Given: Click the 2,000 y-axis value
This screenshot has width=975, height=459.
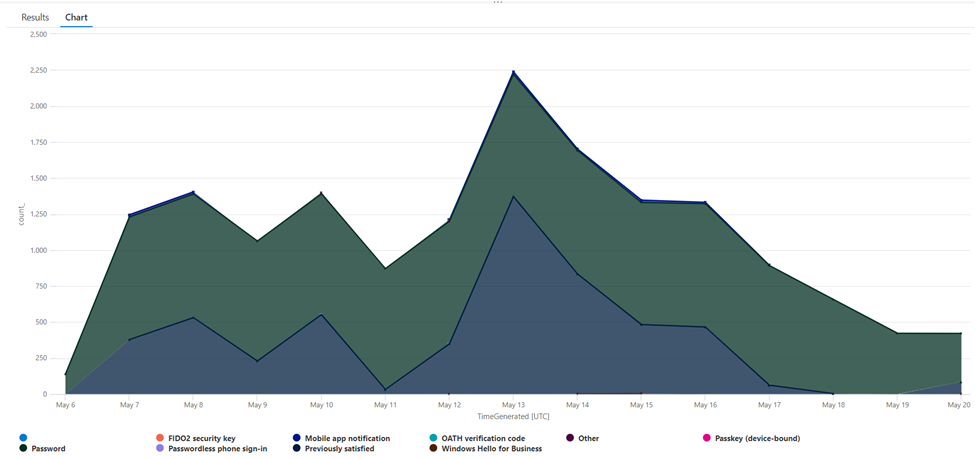Looking at the screenshot, I should [38, 106].
